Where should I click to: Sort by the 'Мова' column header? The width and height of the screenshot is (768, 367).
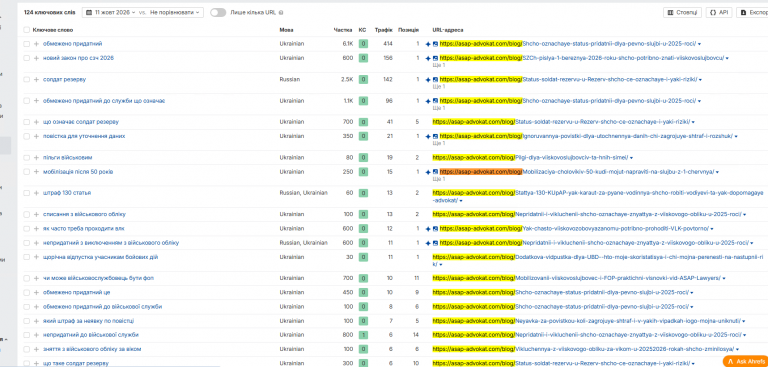[x=287, y=30]
